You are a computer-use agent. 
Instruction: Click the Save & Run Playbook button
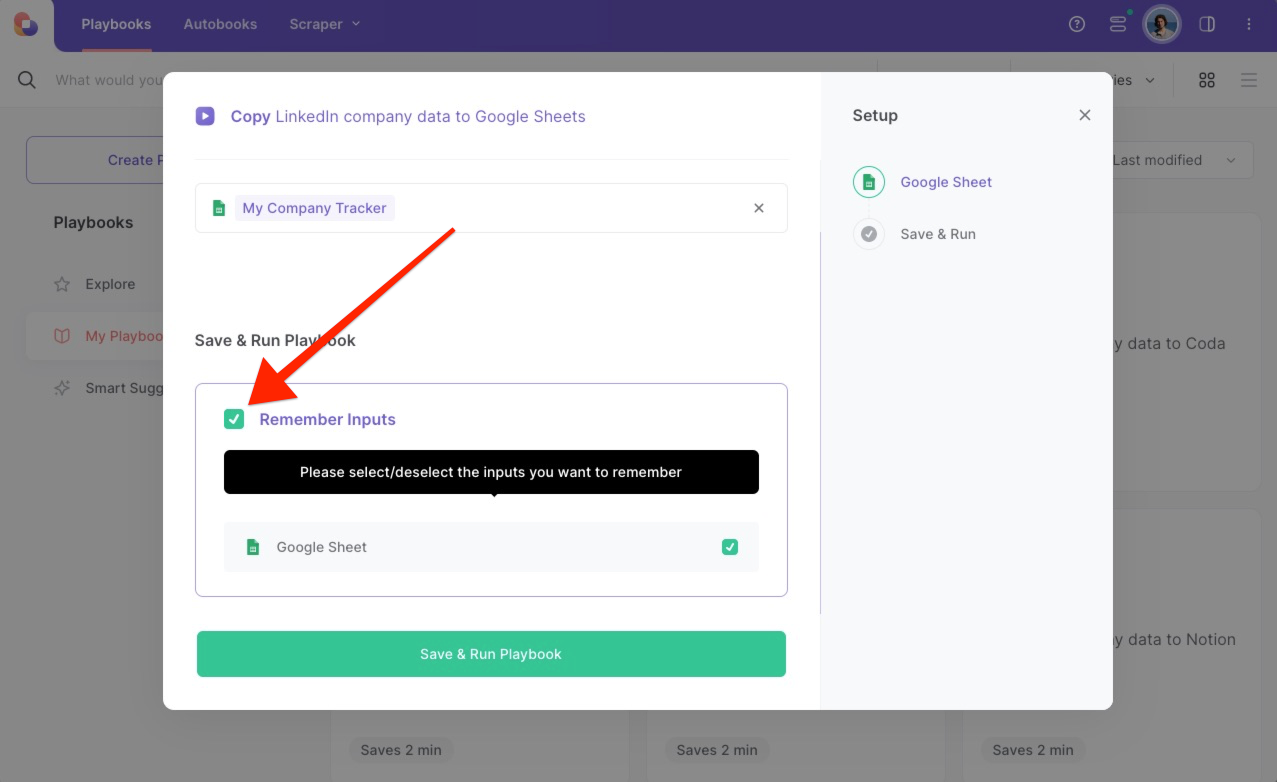point(491,654)
